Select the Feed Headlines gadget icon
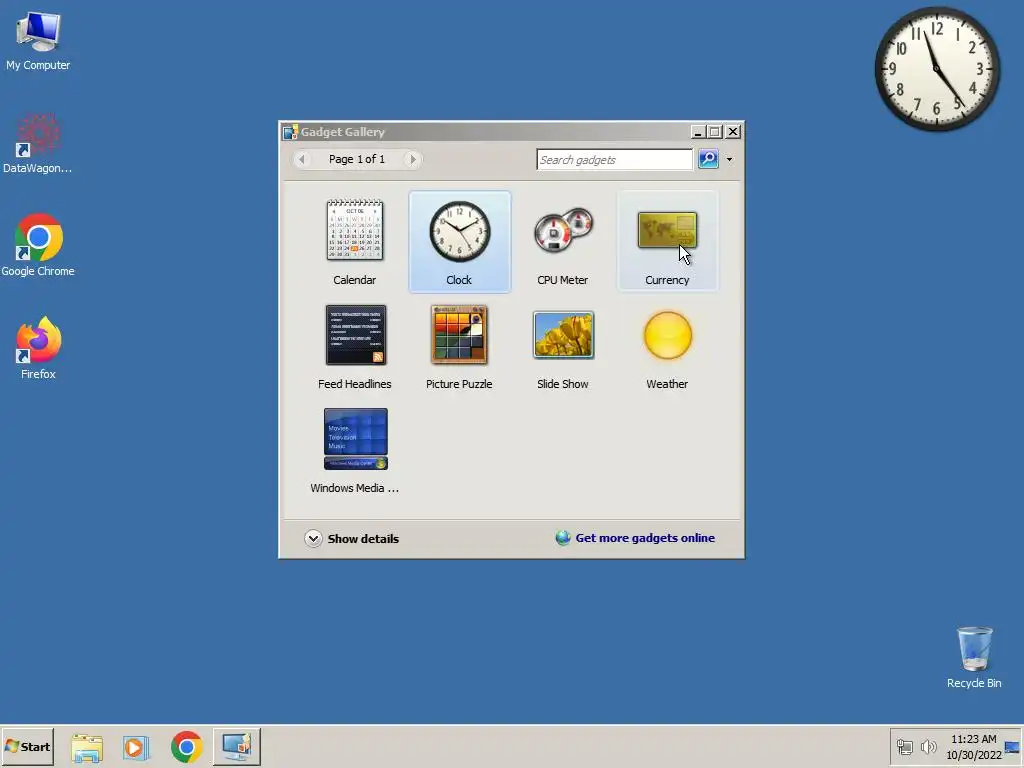Image resolution: width=1024 pixels, height=768 pixels. [355, 335]
